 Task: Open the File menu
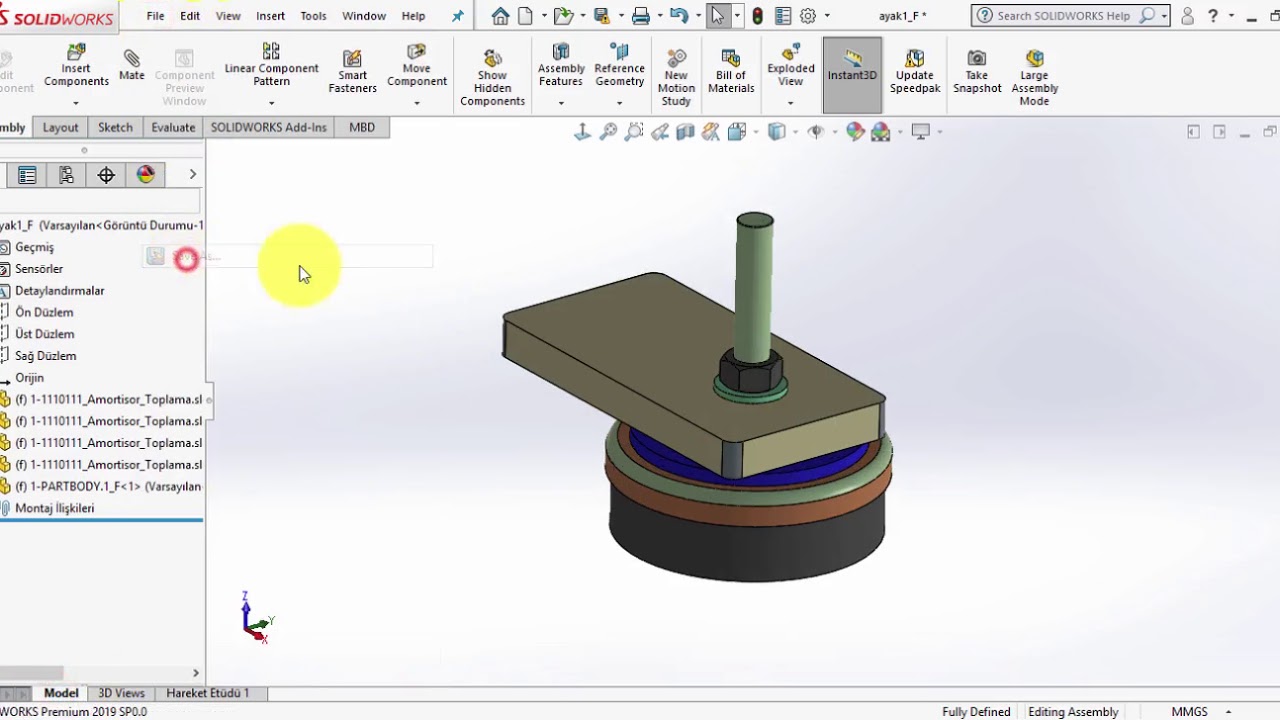155,16
